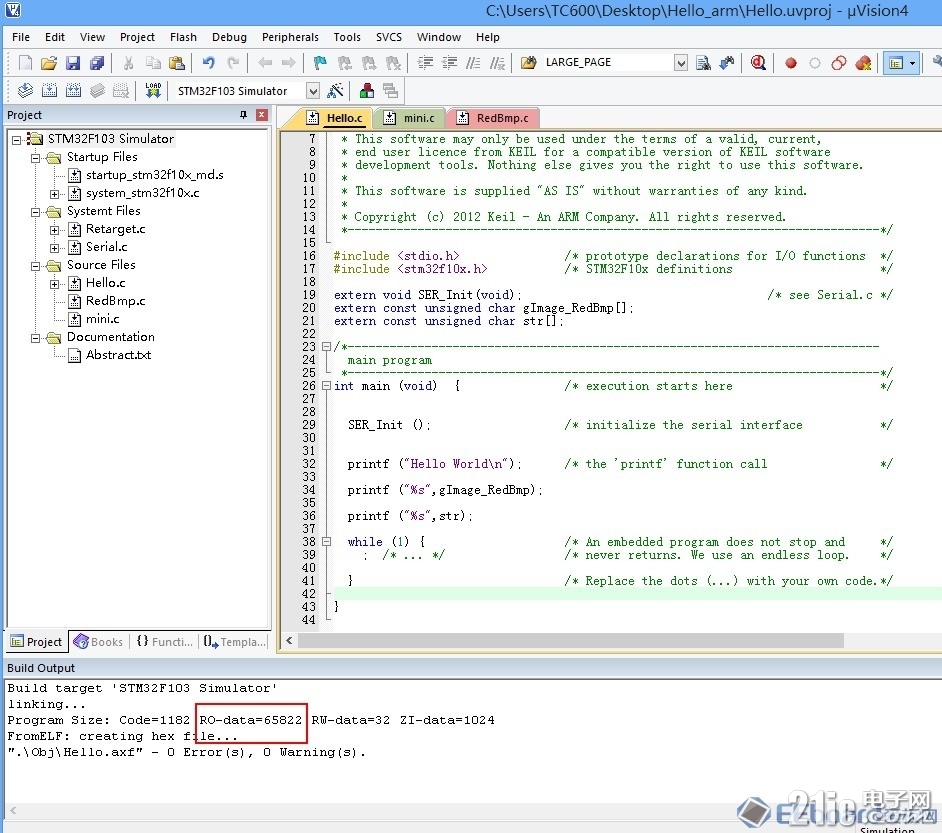This screenshot has width=942, height=833.
Task: Click inside the LARGE_PAGE search field
Action: [607, 62]
